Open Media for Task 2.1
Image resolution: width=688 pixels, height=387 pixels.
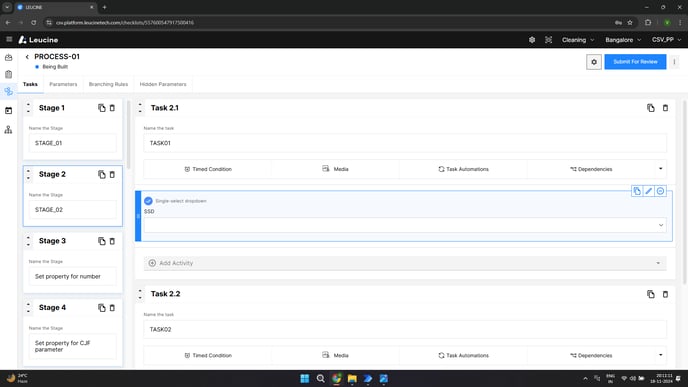(x=336, y=169)
